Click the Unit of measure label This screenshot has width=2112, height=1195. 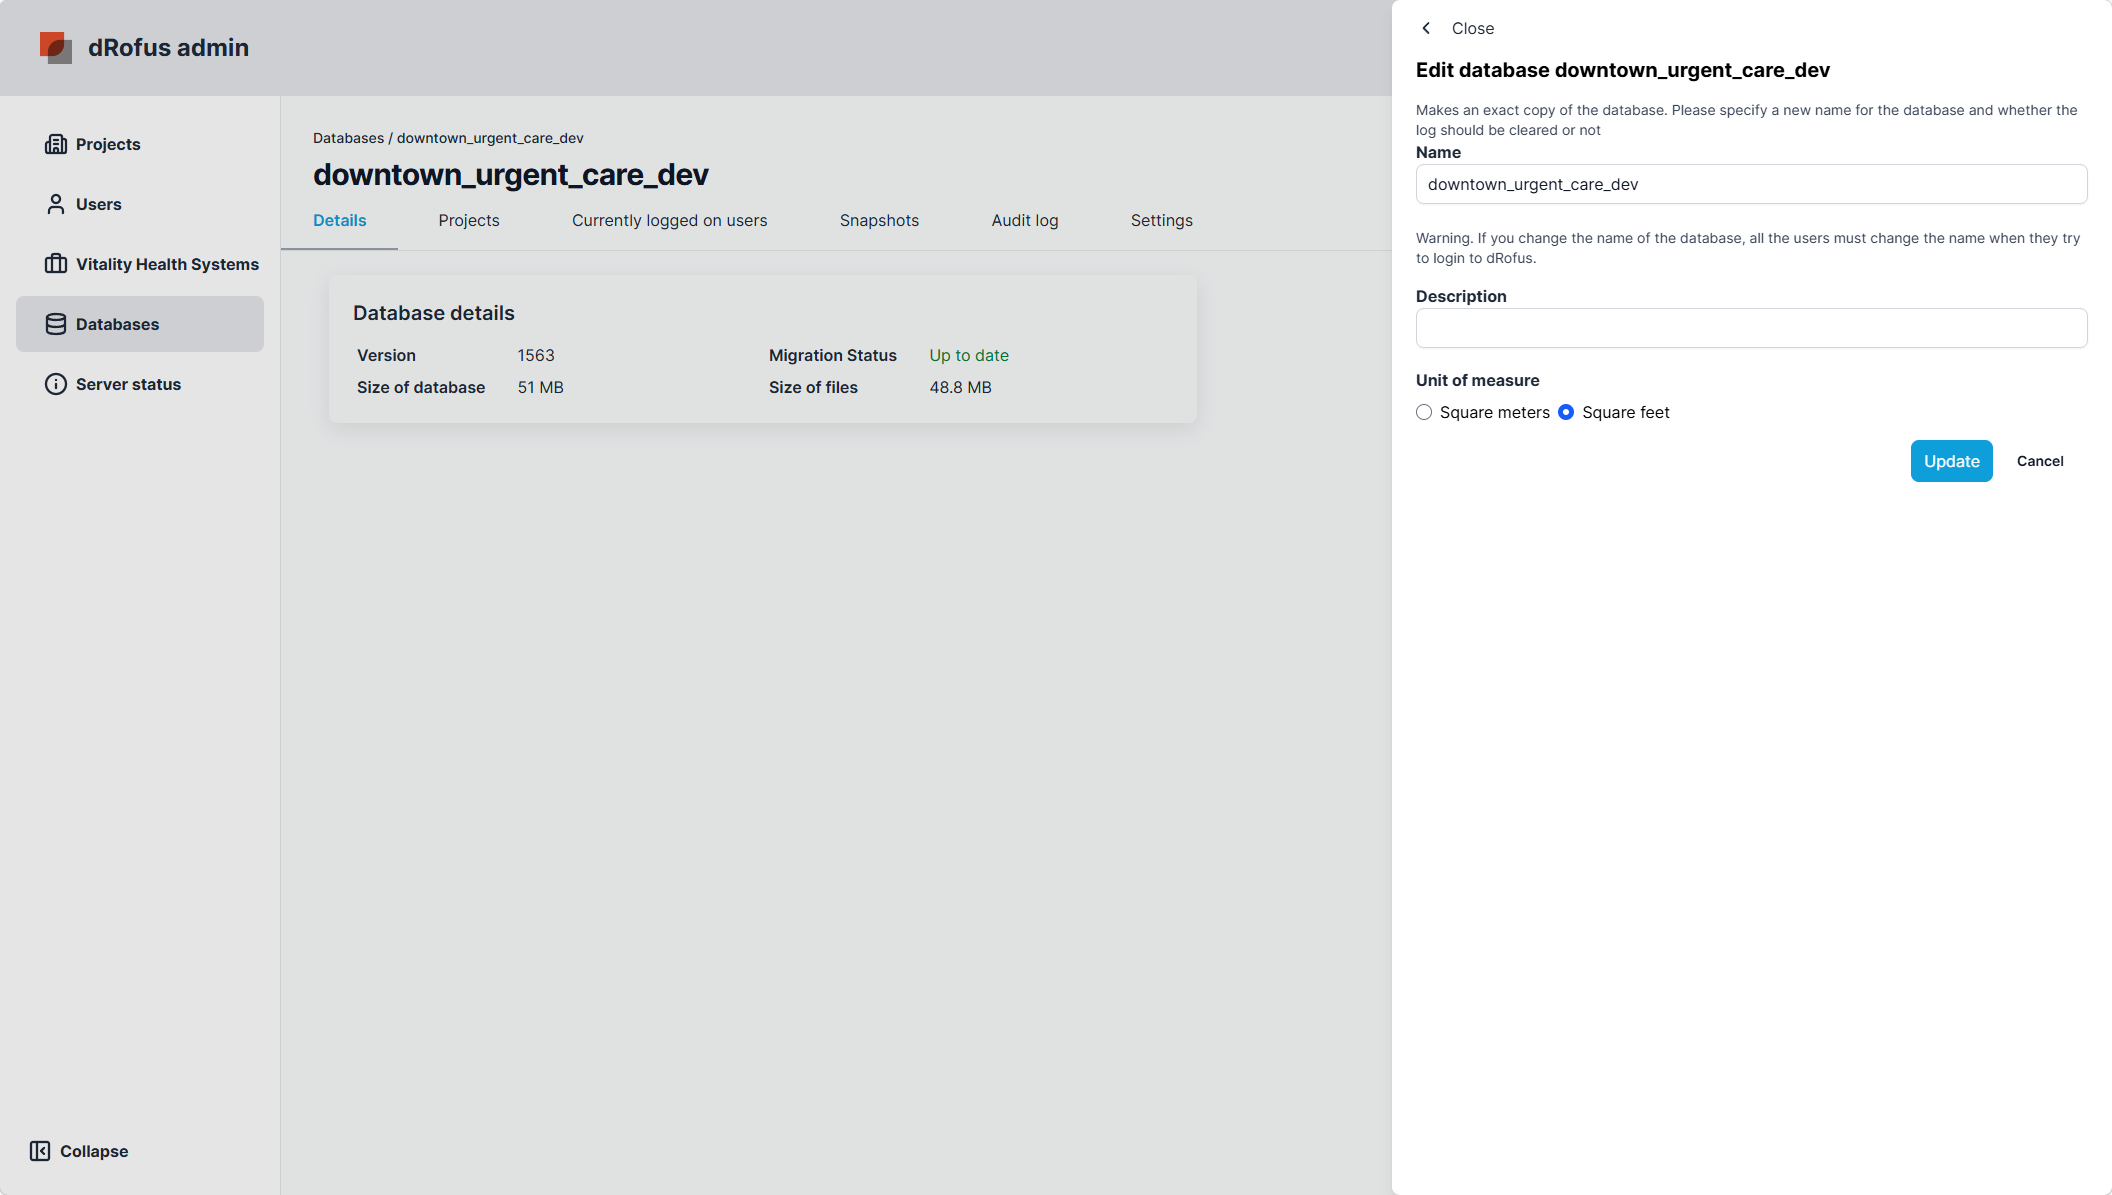[1477, 380]
